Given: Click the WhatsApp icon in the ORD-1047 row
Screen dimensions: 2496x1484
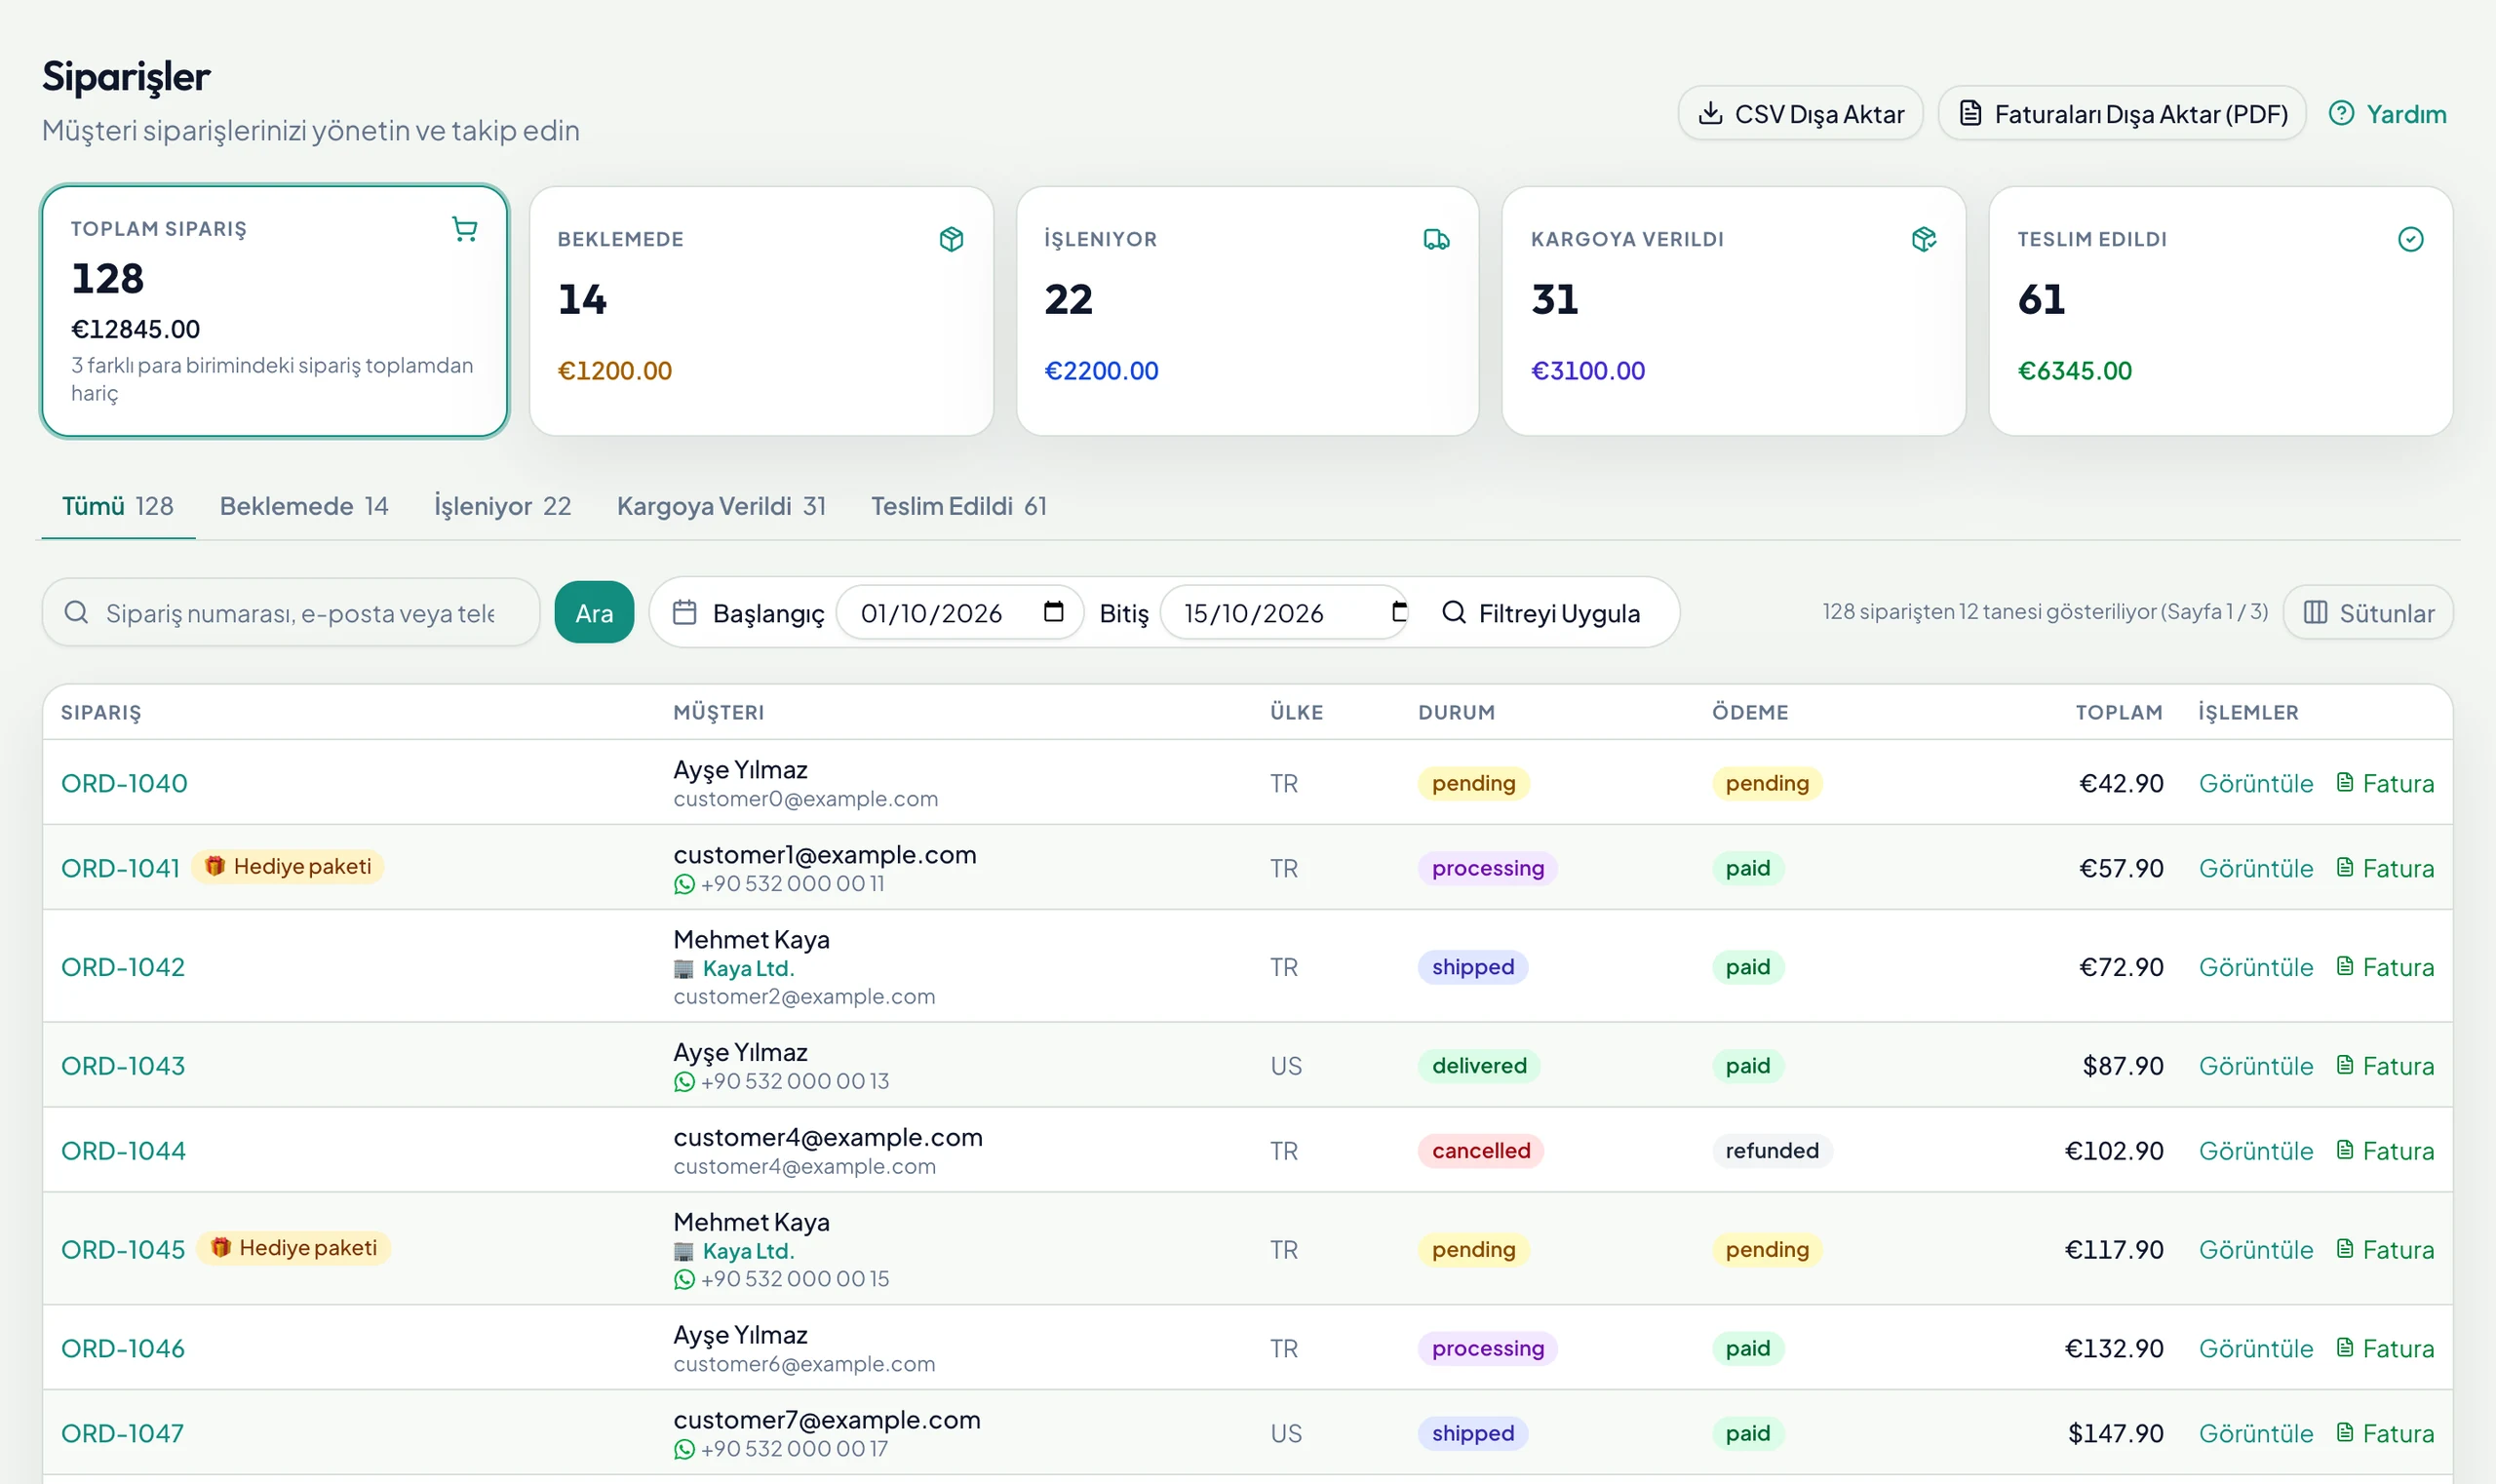Looking at the screenshot, I should click(684, 1449).
